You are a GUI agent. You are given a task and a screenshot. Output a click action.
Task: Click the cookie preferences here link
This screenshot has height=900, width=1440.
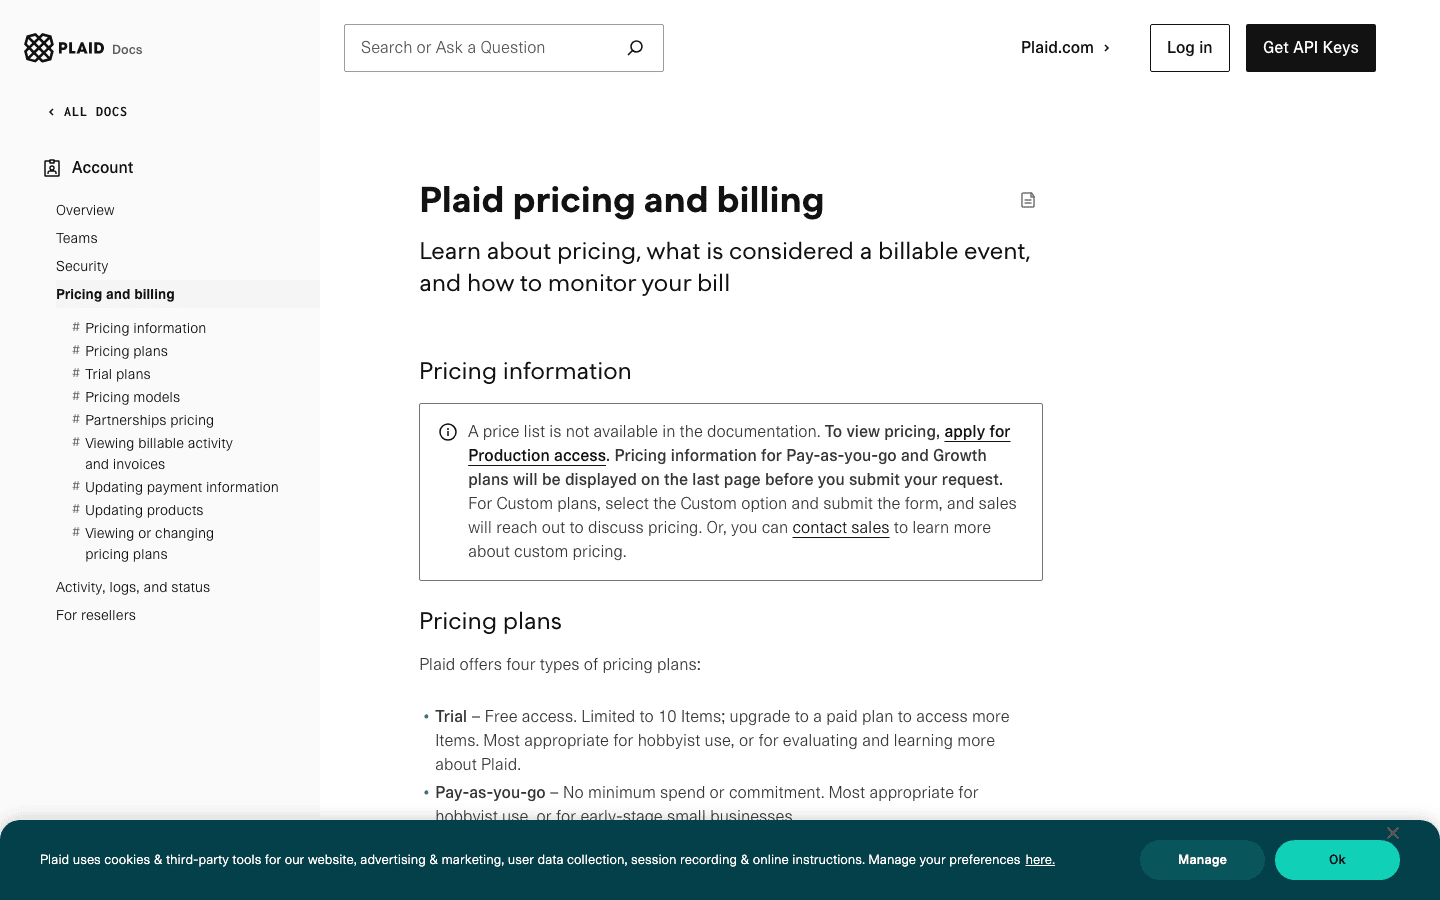1040,860
